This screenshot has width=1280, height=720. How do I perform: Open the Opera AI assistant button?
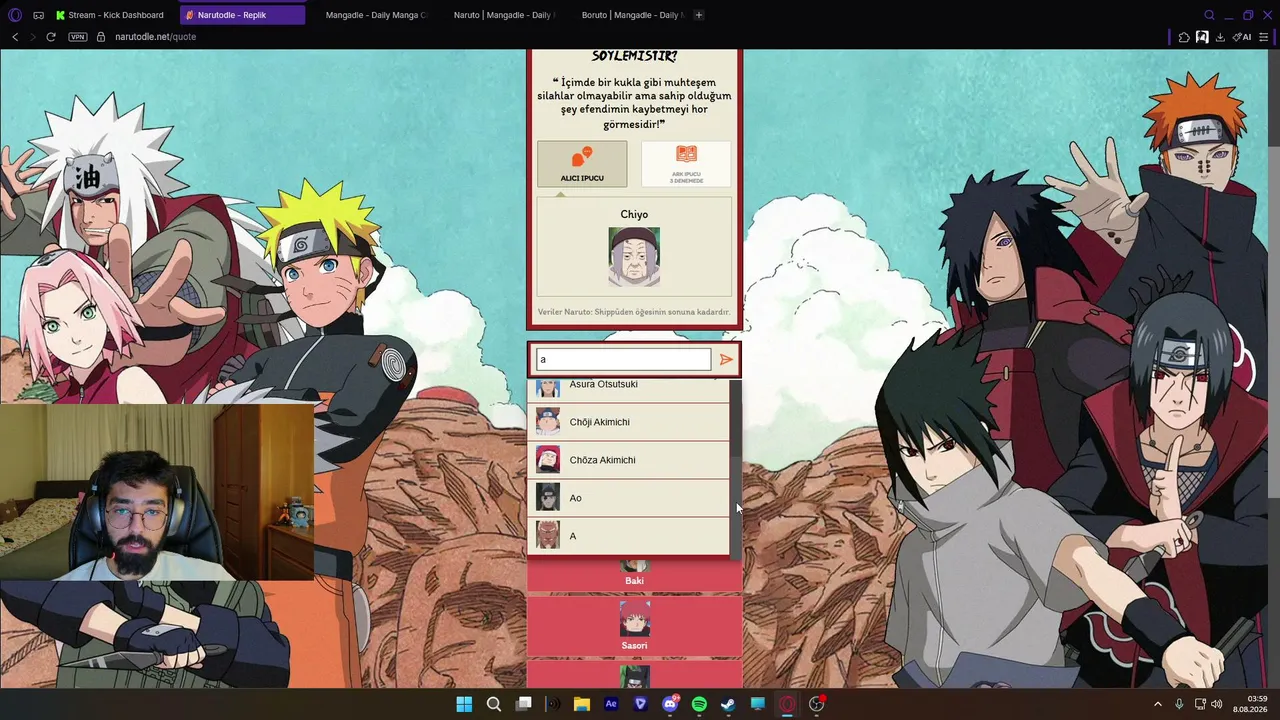point(1242,37)
